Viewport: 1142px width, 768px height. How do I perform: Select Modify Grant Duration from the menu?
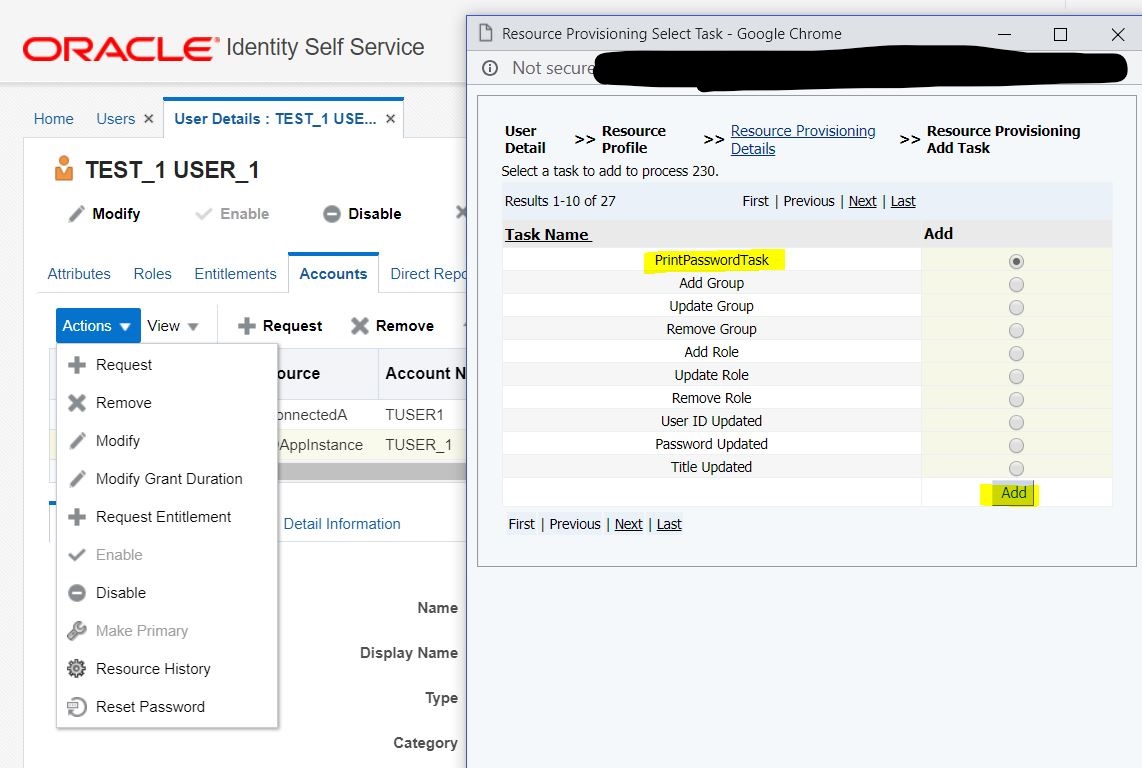[165, 478]
